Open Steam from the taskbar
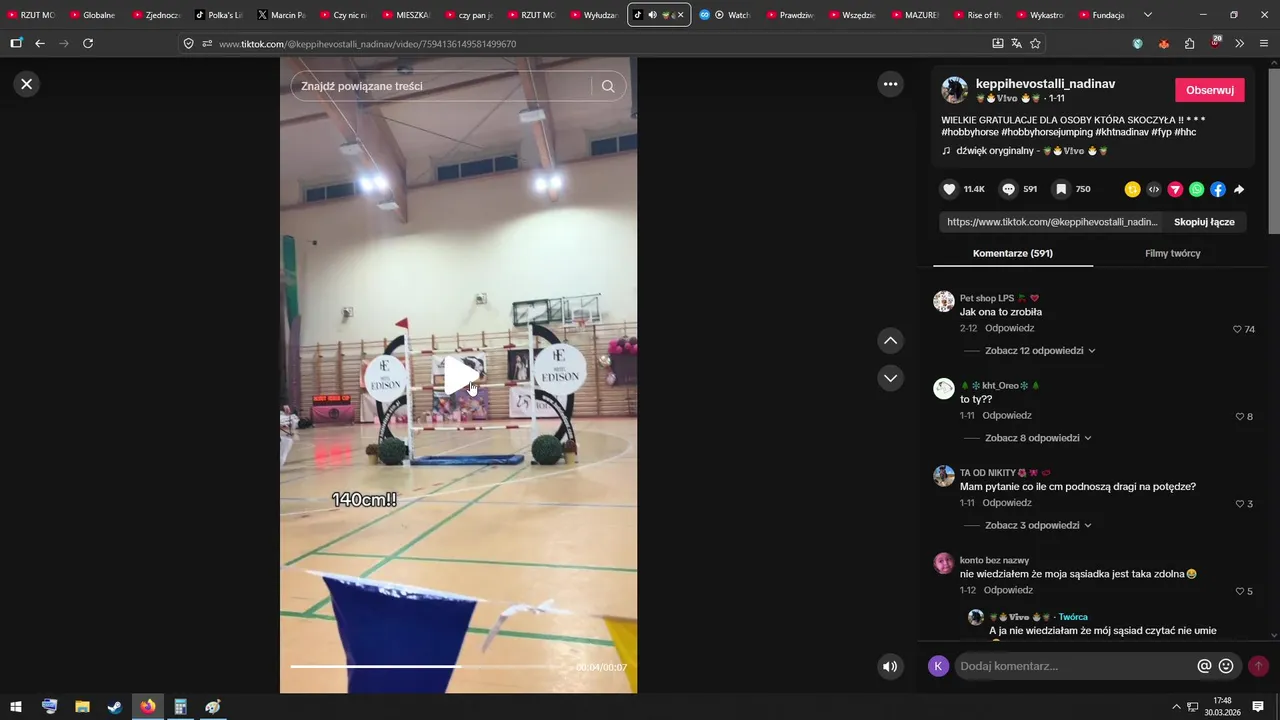The height and width of the screenshot is (720, 1280). pyautogui.click(x=115, y=707)
